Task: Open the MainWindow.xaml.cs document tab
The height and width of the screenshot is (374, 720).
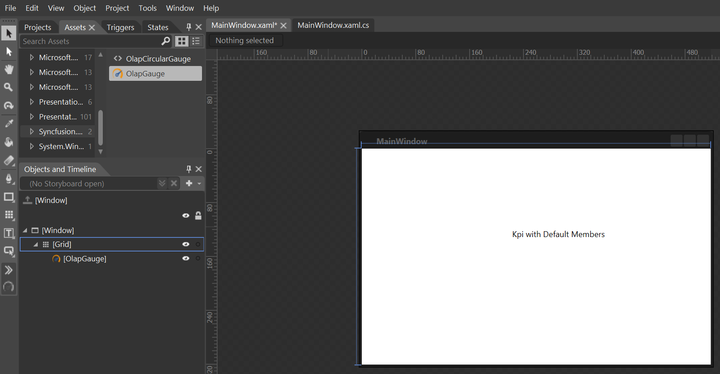Action: click(x=333, y=25)
